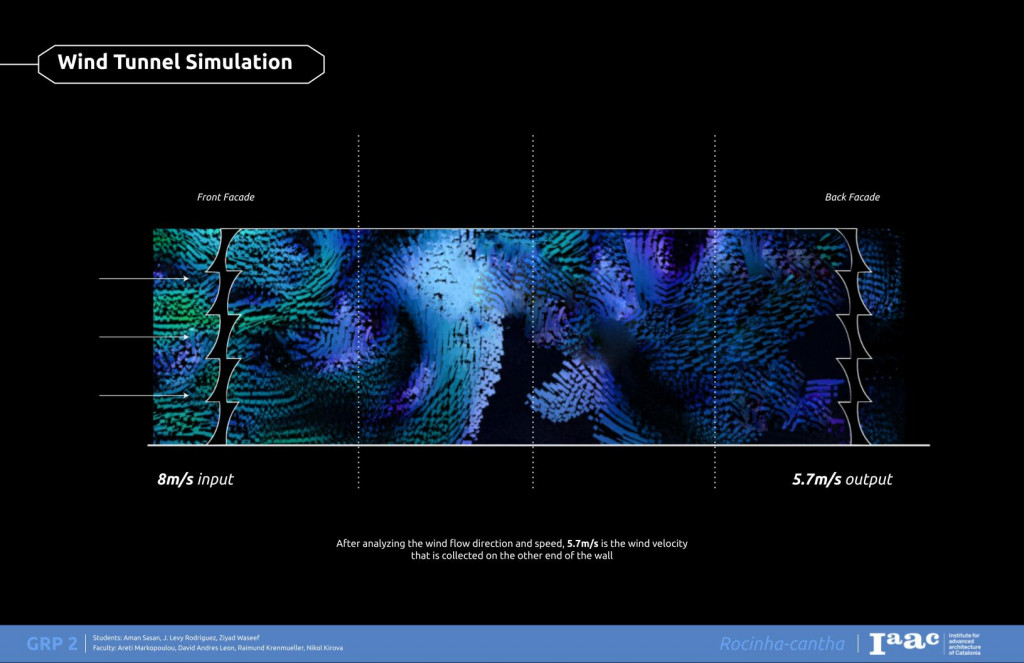Click the Faculty names line in footer
Viewport: 1024px width, 663px height.
217,648
